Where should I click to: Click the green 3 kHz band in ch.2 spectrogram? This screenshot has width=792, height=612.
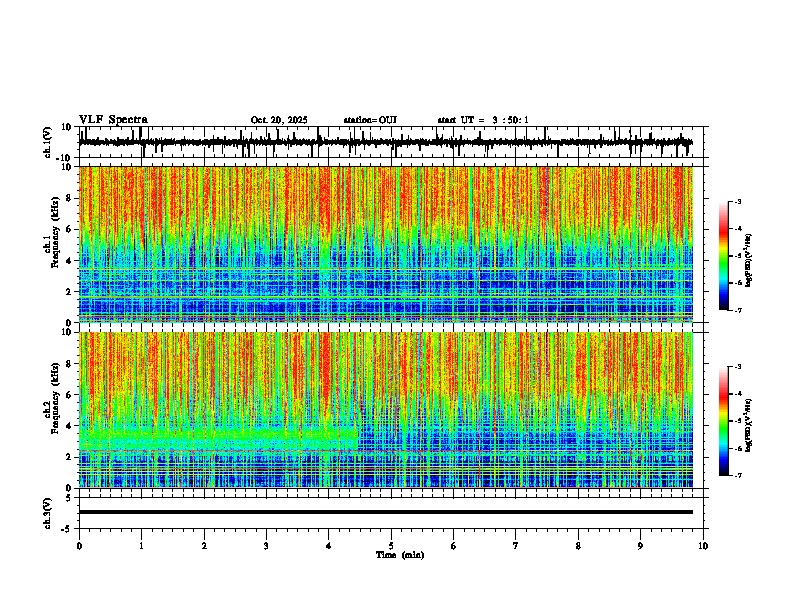click(218, 439)
